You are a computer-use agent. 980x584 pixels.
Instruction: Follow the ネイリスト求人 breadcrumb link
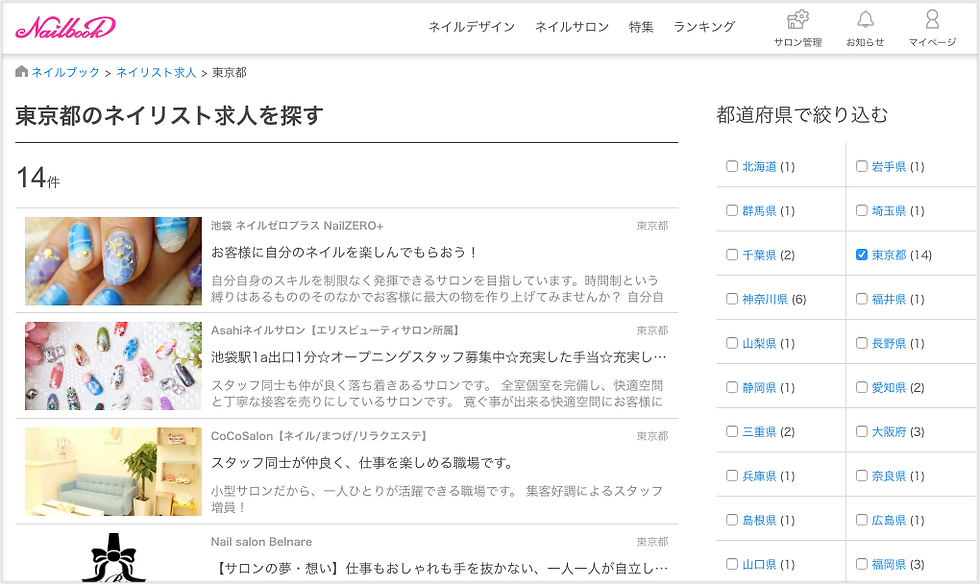tap(156, 73)
